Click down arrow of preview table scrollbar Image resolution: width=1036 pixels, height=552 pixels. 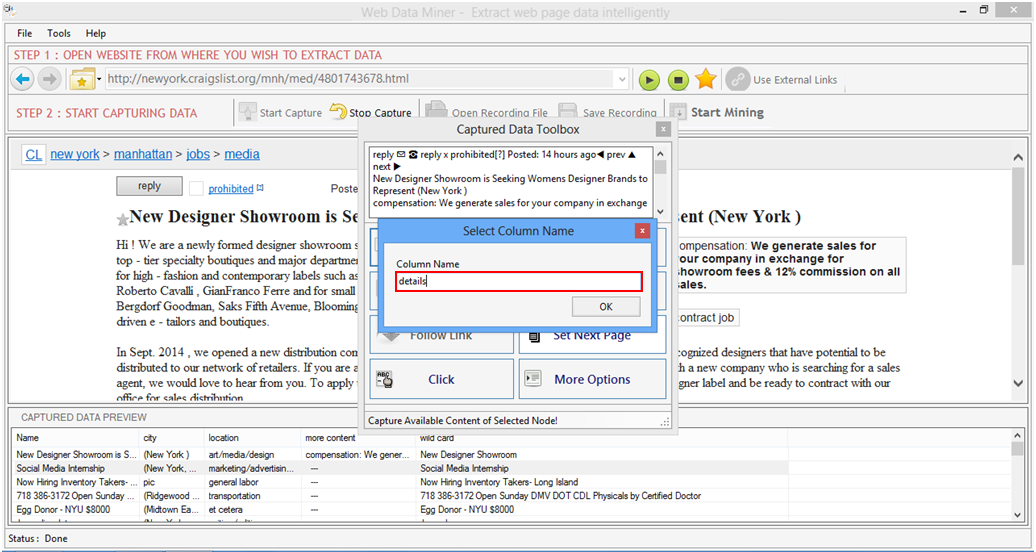tap(1017, 514)
